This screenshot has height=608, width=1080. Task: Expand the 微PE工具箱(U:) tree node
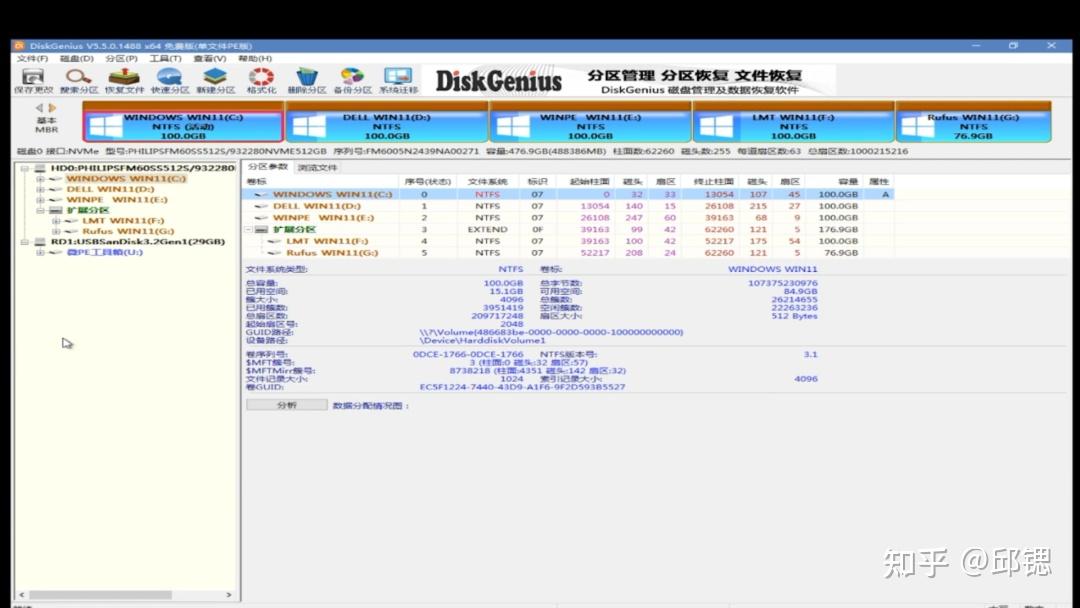coord(40,252)
